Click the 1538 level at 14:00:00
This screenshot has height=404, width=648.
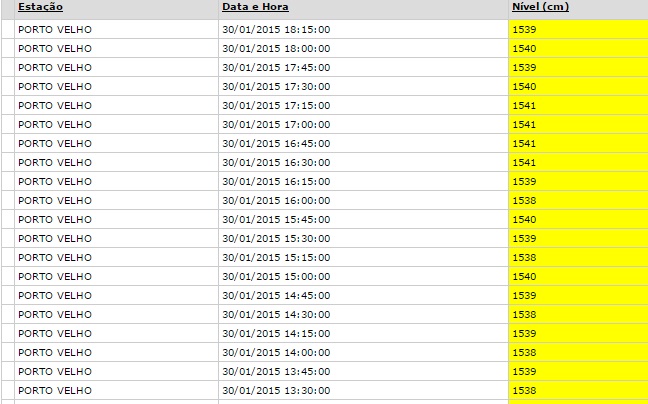point(524,353)
